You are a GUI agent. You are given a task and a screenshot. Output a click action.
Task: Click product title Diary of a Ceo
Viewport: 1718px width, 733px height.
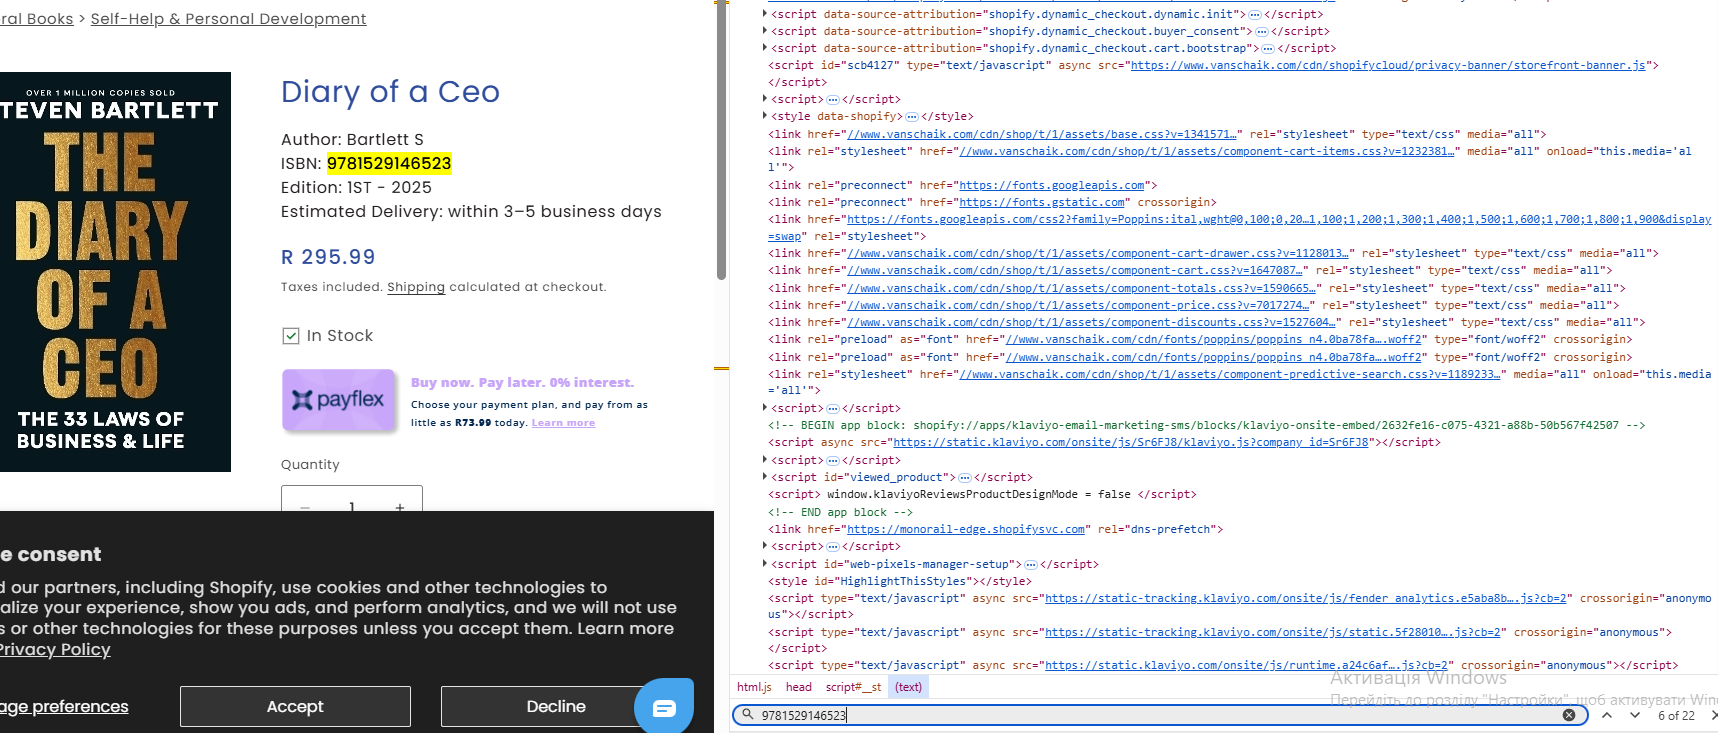[390, 92]
